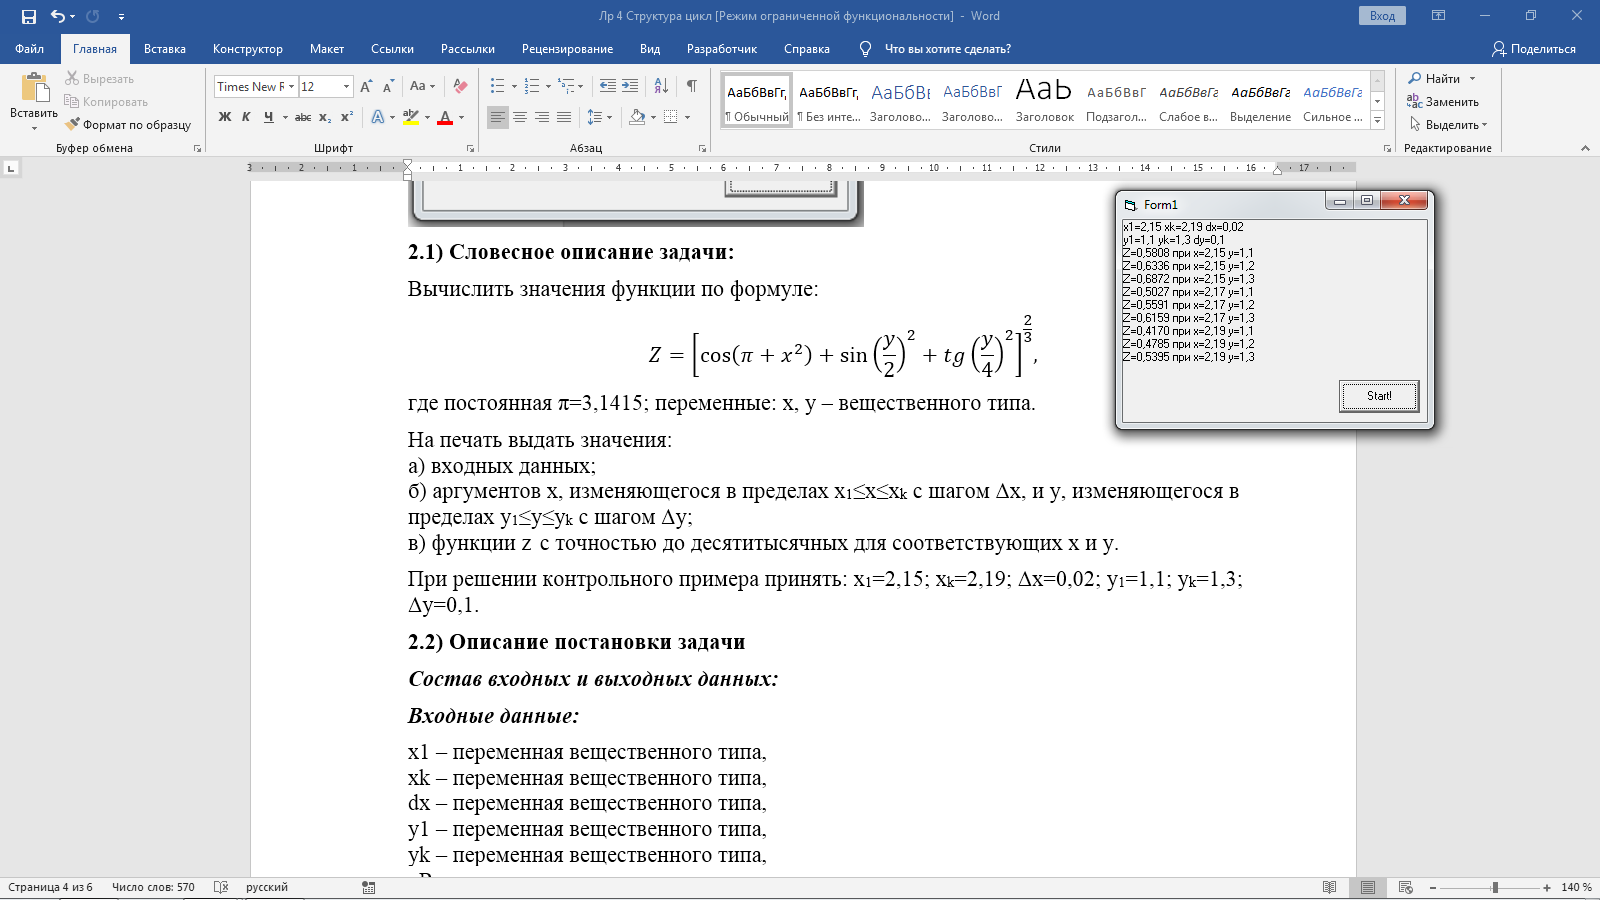1600x900 pixels.
Task: Open the font name dropdown Times New Roman
Action: (x=291, y=86)
